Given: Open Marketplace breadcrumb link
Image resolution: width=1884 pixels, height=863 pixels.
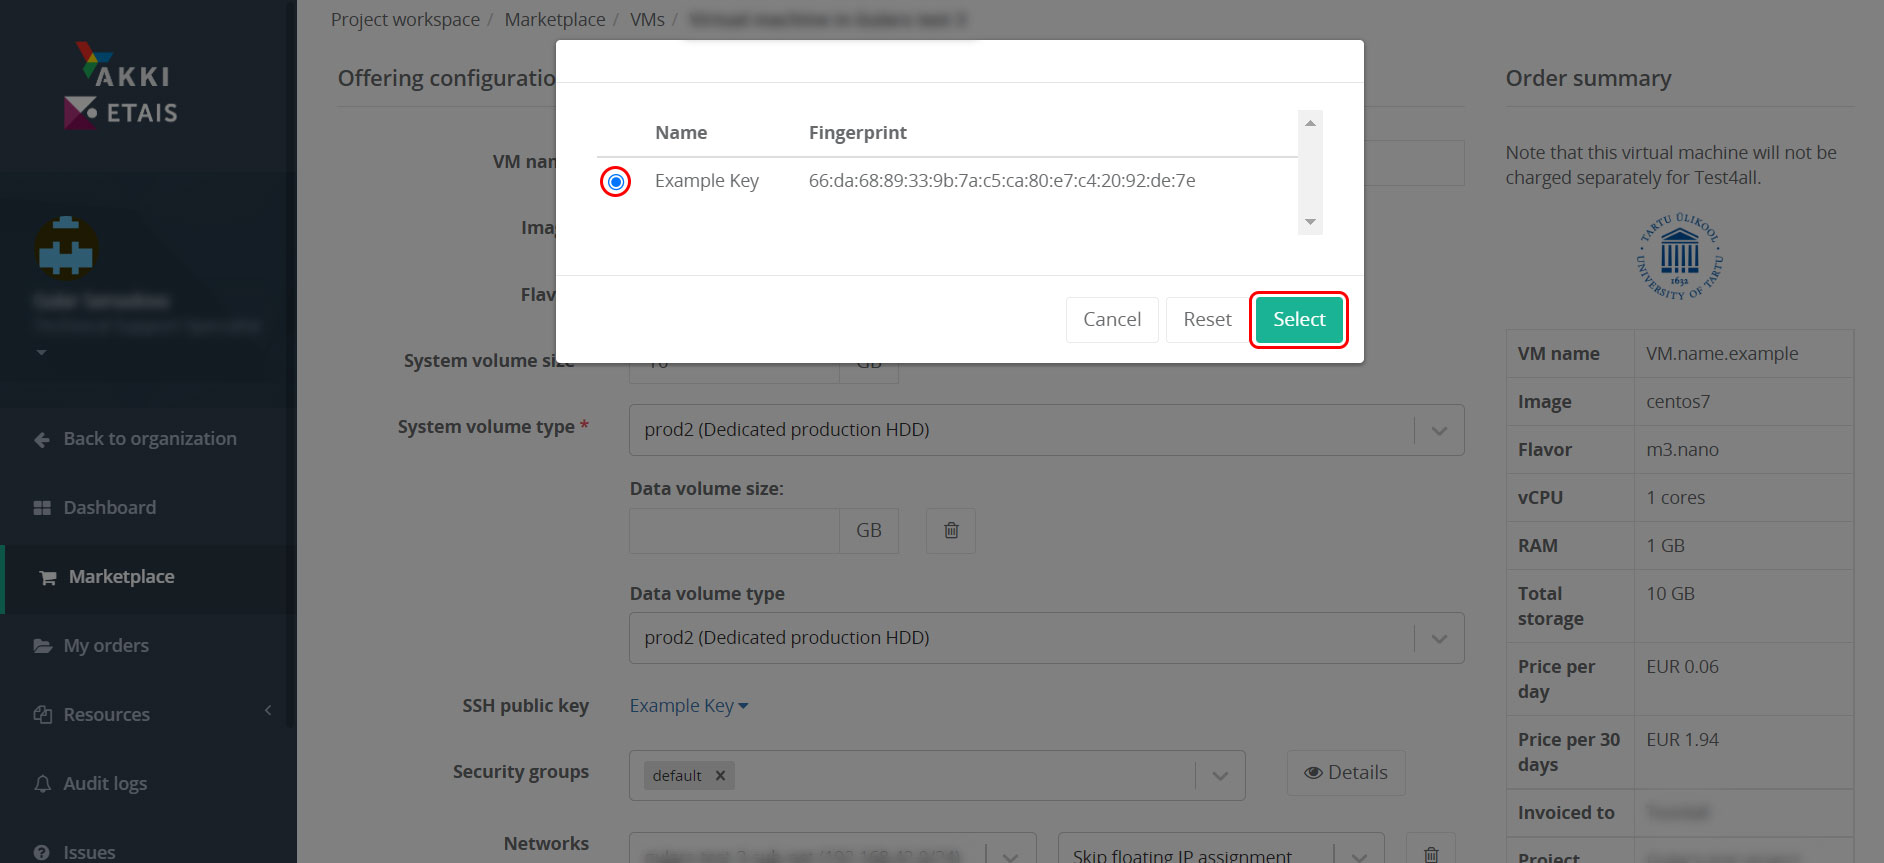Looking at the screenshot, I should pyautogui.click(x=555, y=20).
